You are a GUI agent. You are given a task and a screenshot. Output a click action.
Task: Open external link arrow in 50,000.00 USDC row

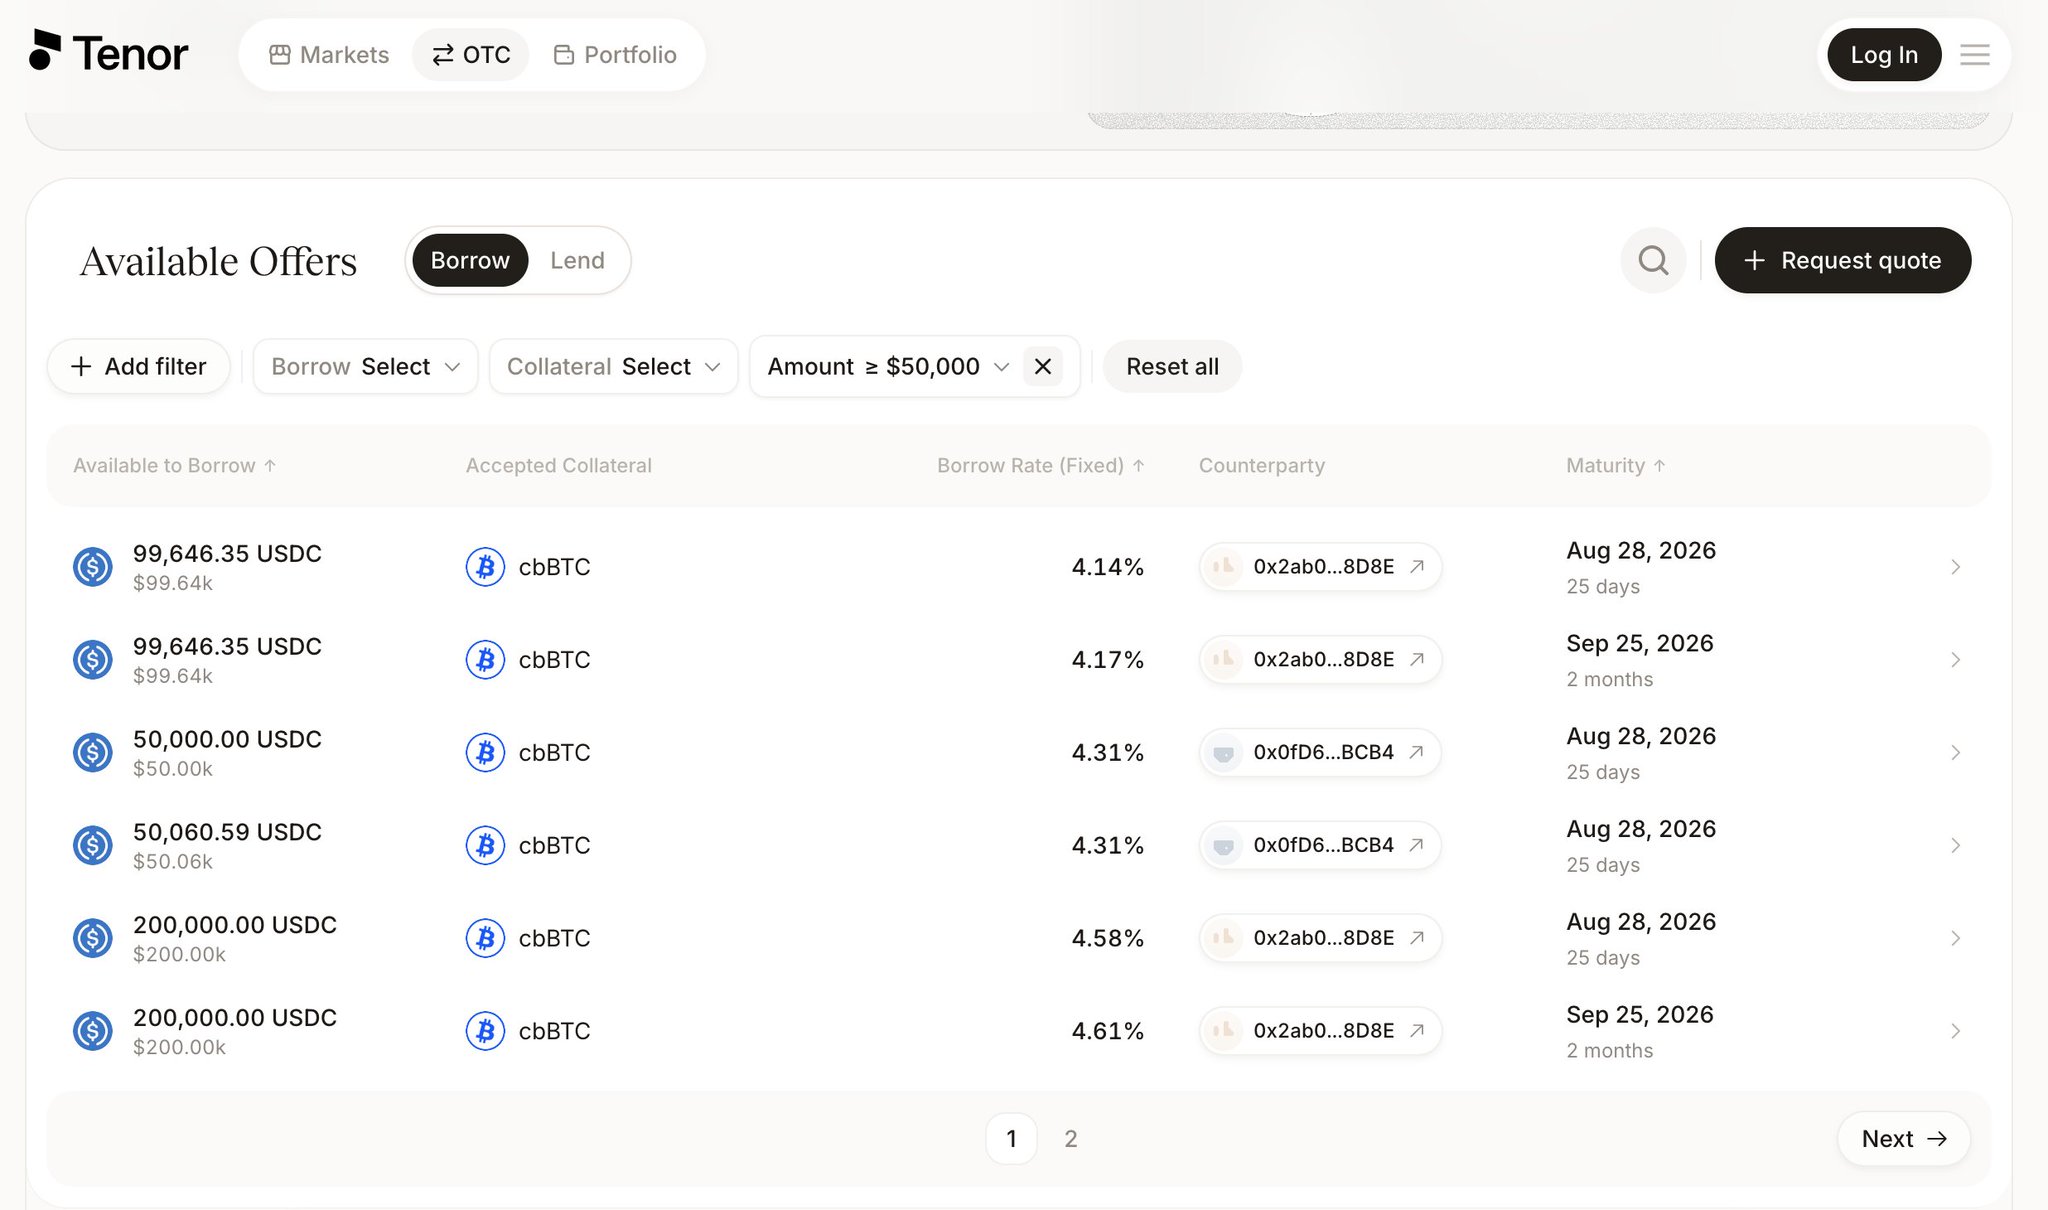[x=1416, y=753]
